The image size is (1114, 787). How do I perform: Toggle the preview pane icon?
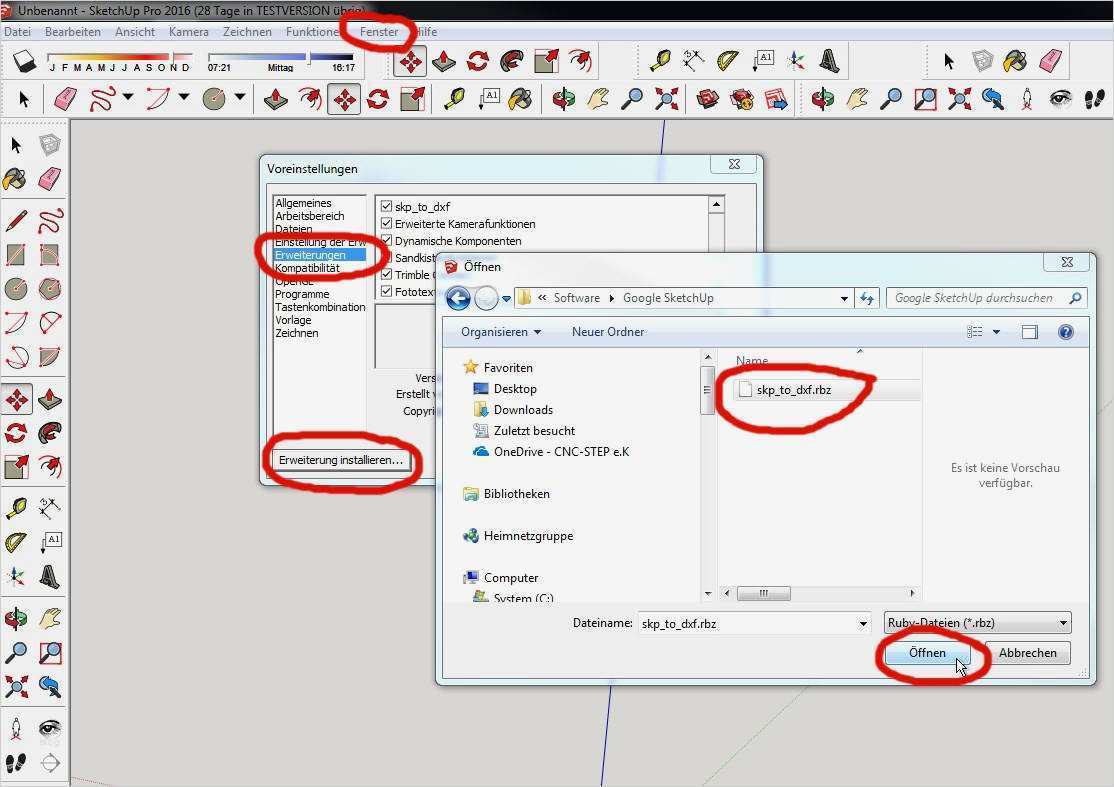coord(1029,332)
